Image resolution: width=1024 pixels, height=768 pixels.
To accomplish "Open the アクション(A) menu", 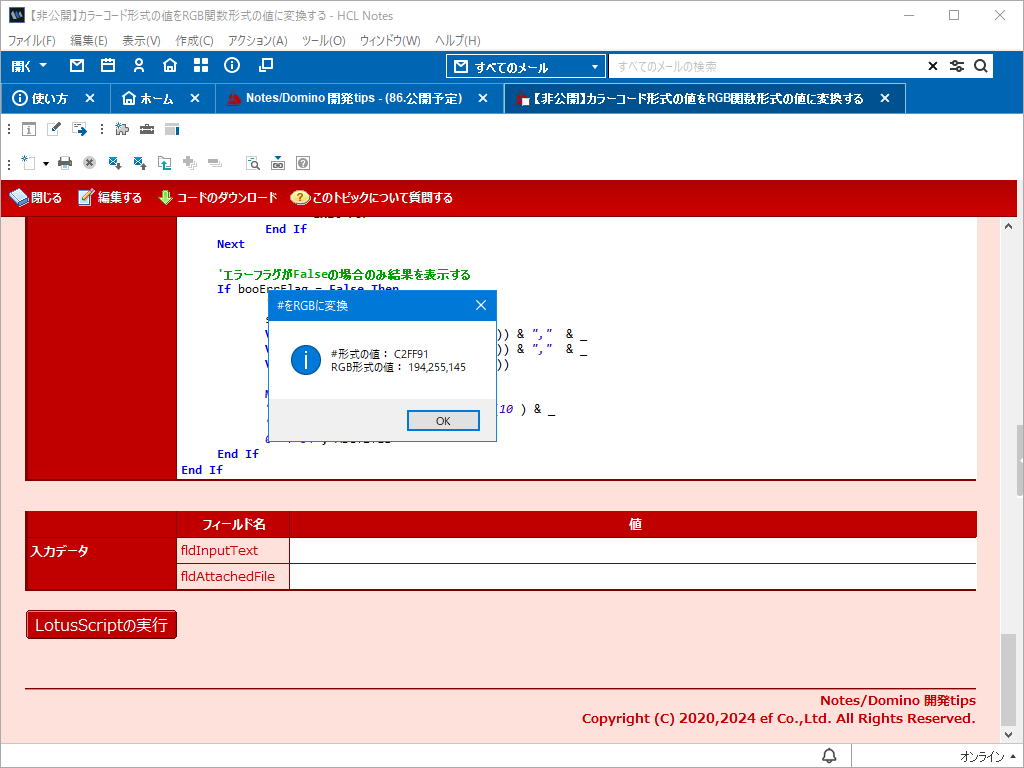I will [257, 40].
